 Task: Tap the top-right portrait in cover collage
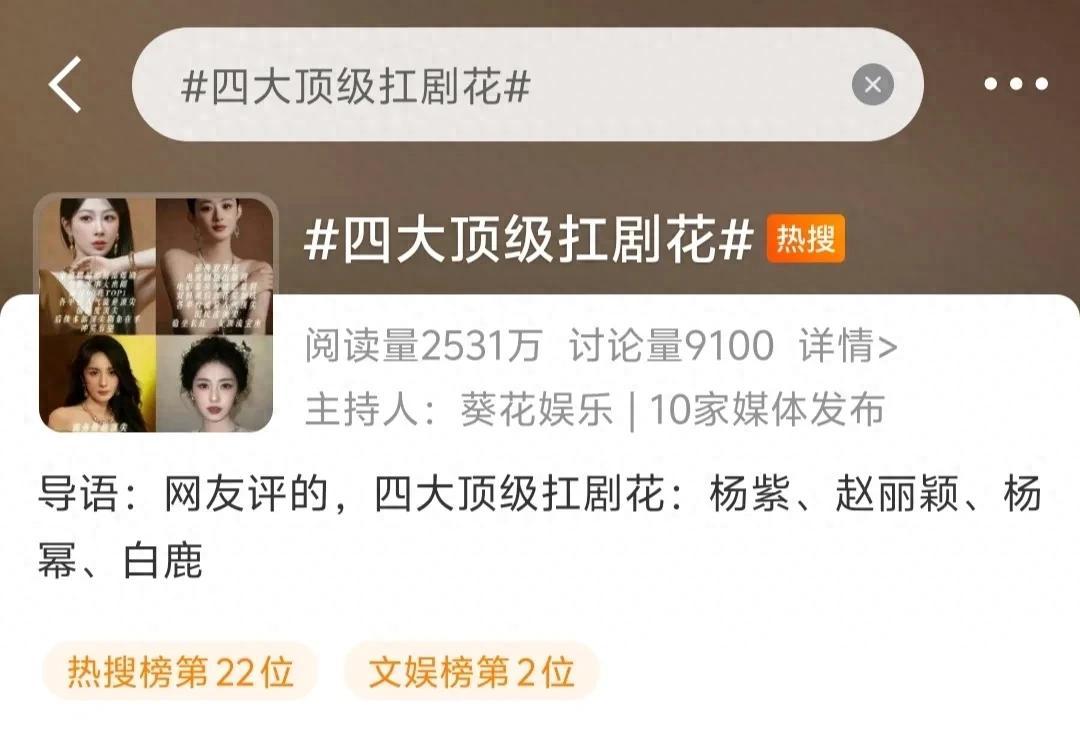(x=215, y=266)
